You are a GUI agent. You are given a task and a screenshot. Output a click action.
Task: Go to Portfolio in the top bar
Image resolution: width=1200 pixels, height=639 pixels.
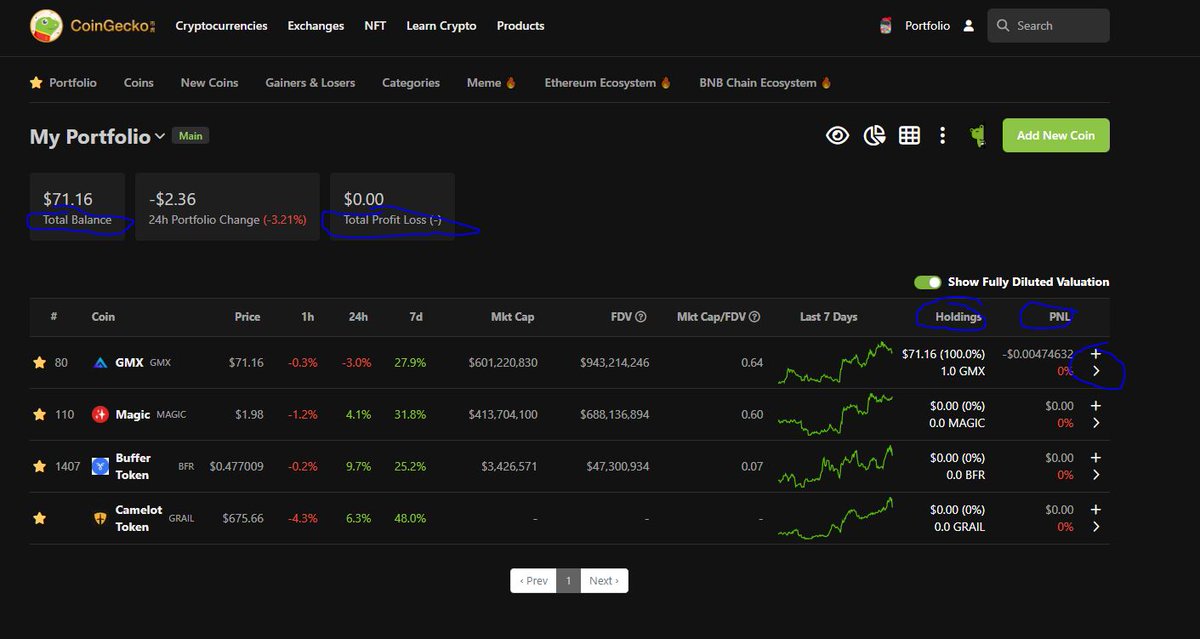(x=927, y=26)
